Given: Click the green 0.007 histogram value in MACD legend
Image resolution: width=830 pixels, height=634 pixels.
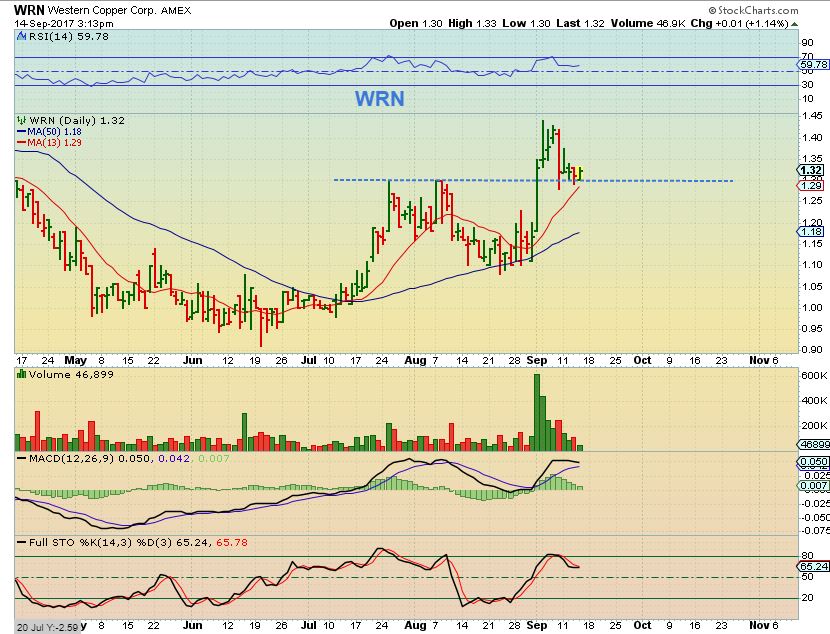Looking at the screenshot, I should point(213,458).
